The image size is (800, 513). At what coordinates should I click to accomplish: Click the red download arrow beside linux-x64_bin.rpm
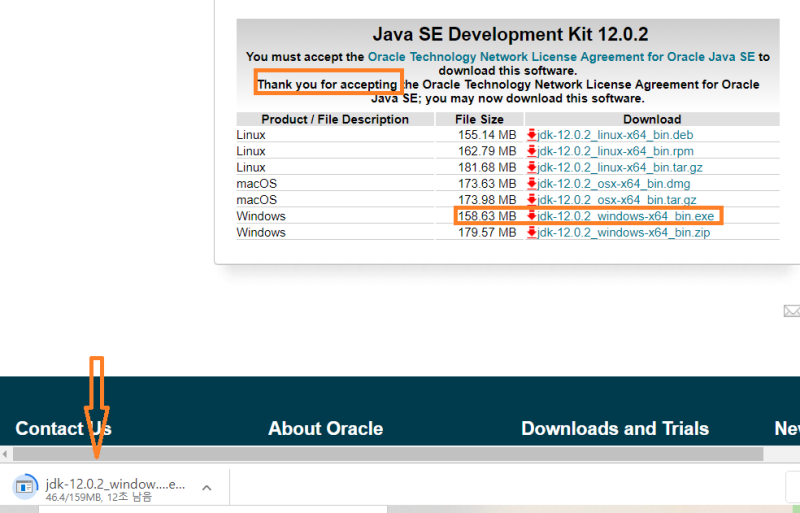pos(532,151)
